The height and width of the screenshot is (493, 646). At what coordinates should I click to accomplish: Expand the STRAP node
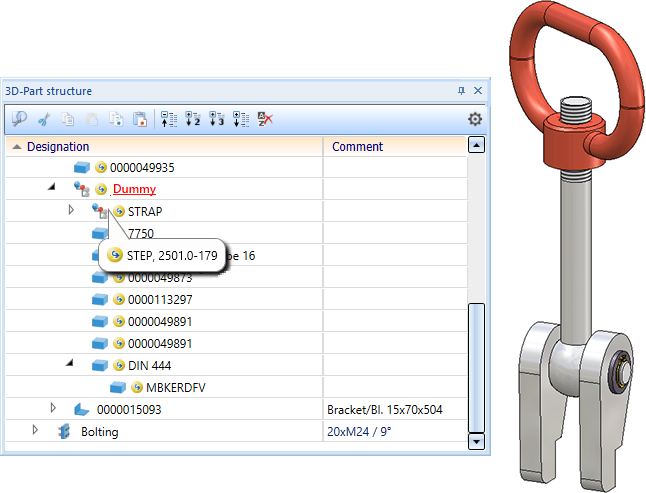[71, 210]
